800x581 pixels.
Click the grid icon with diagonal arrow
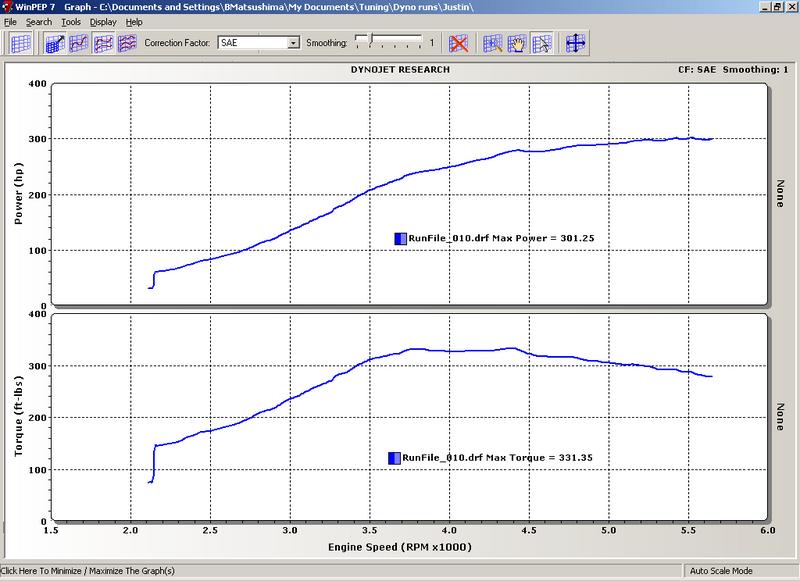click(x=53, y=43)
